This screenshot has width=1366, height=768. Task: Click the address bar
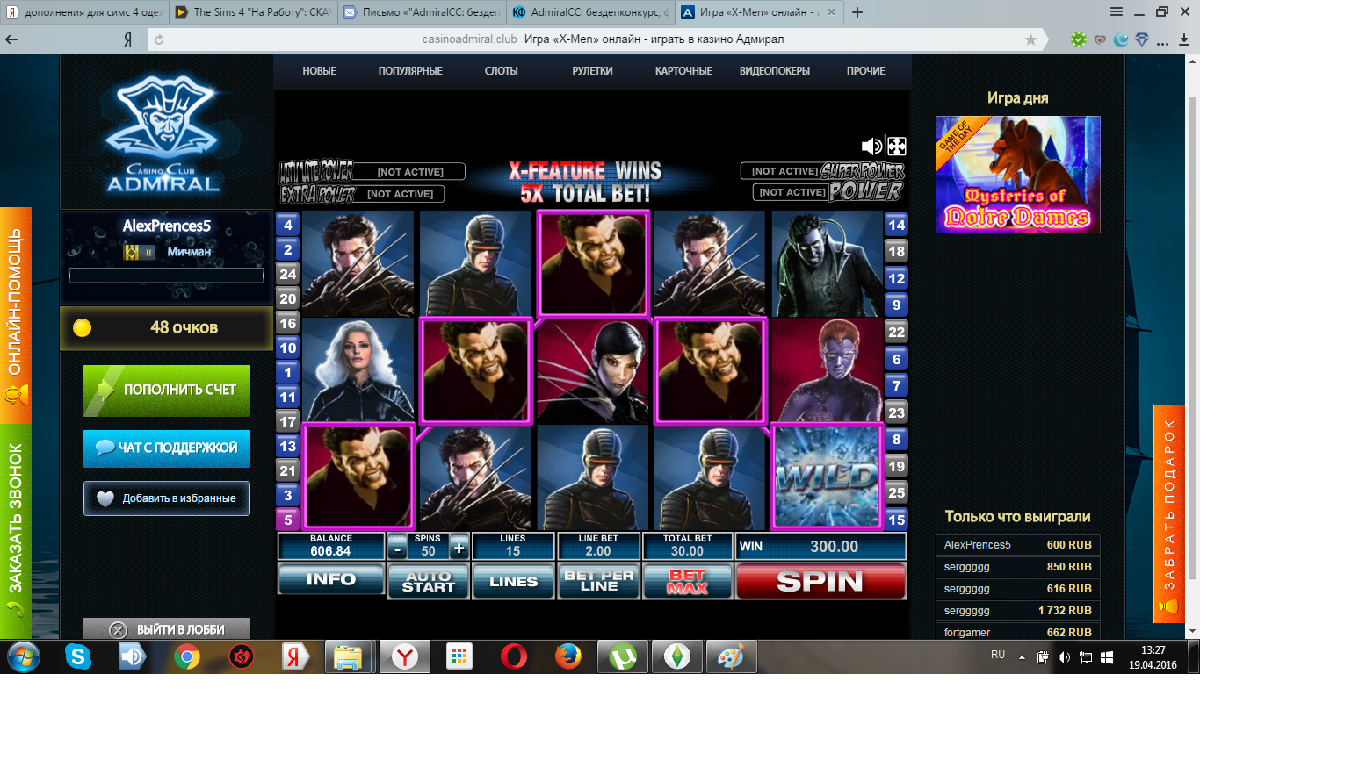coord(598,40)
